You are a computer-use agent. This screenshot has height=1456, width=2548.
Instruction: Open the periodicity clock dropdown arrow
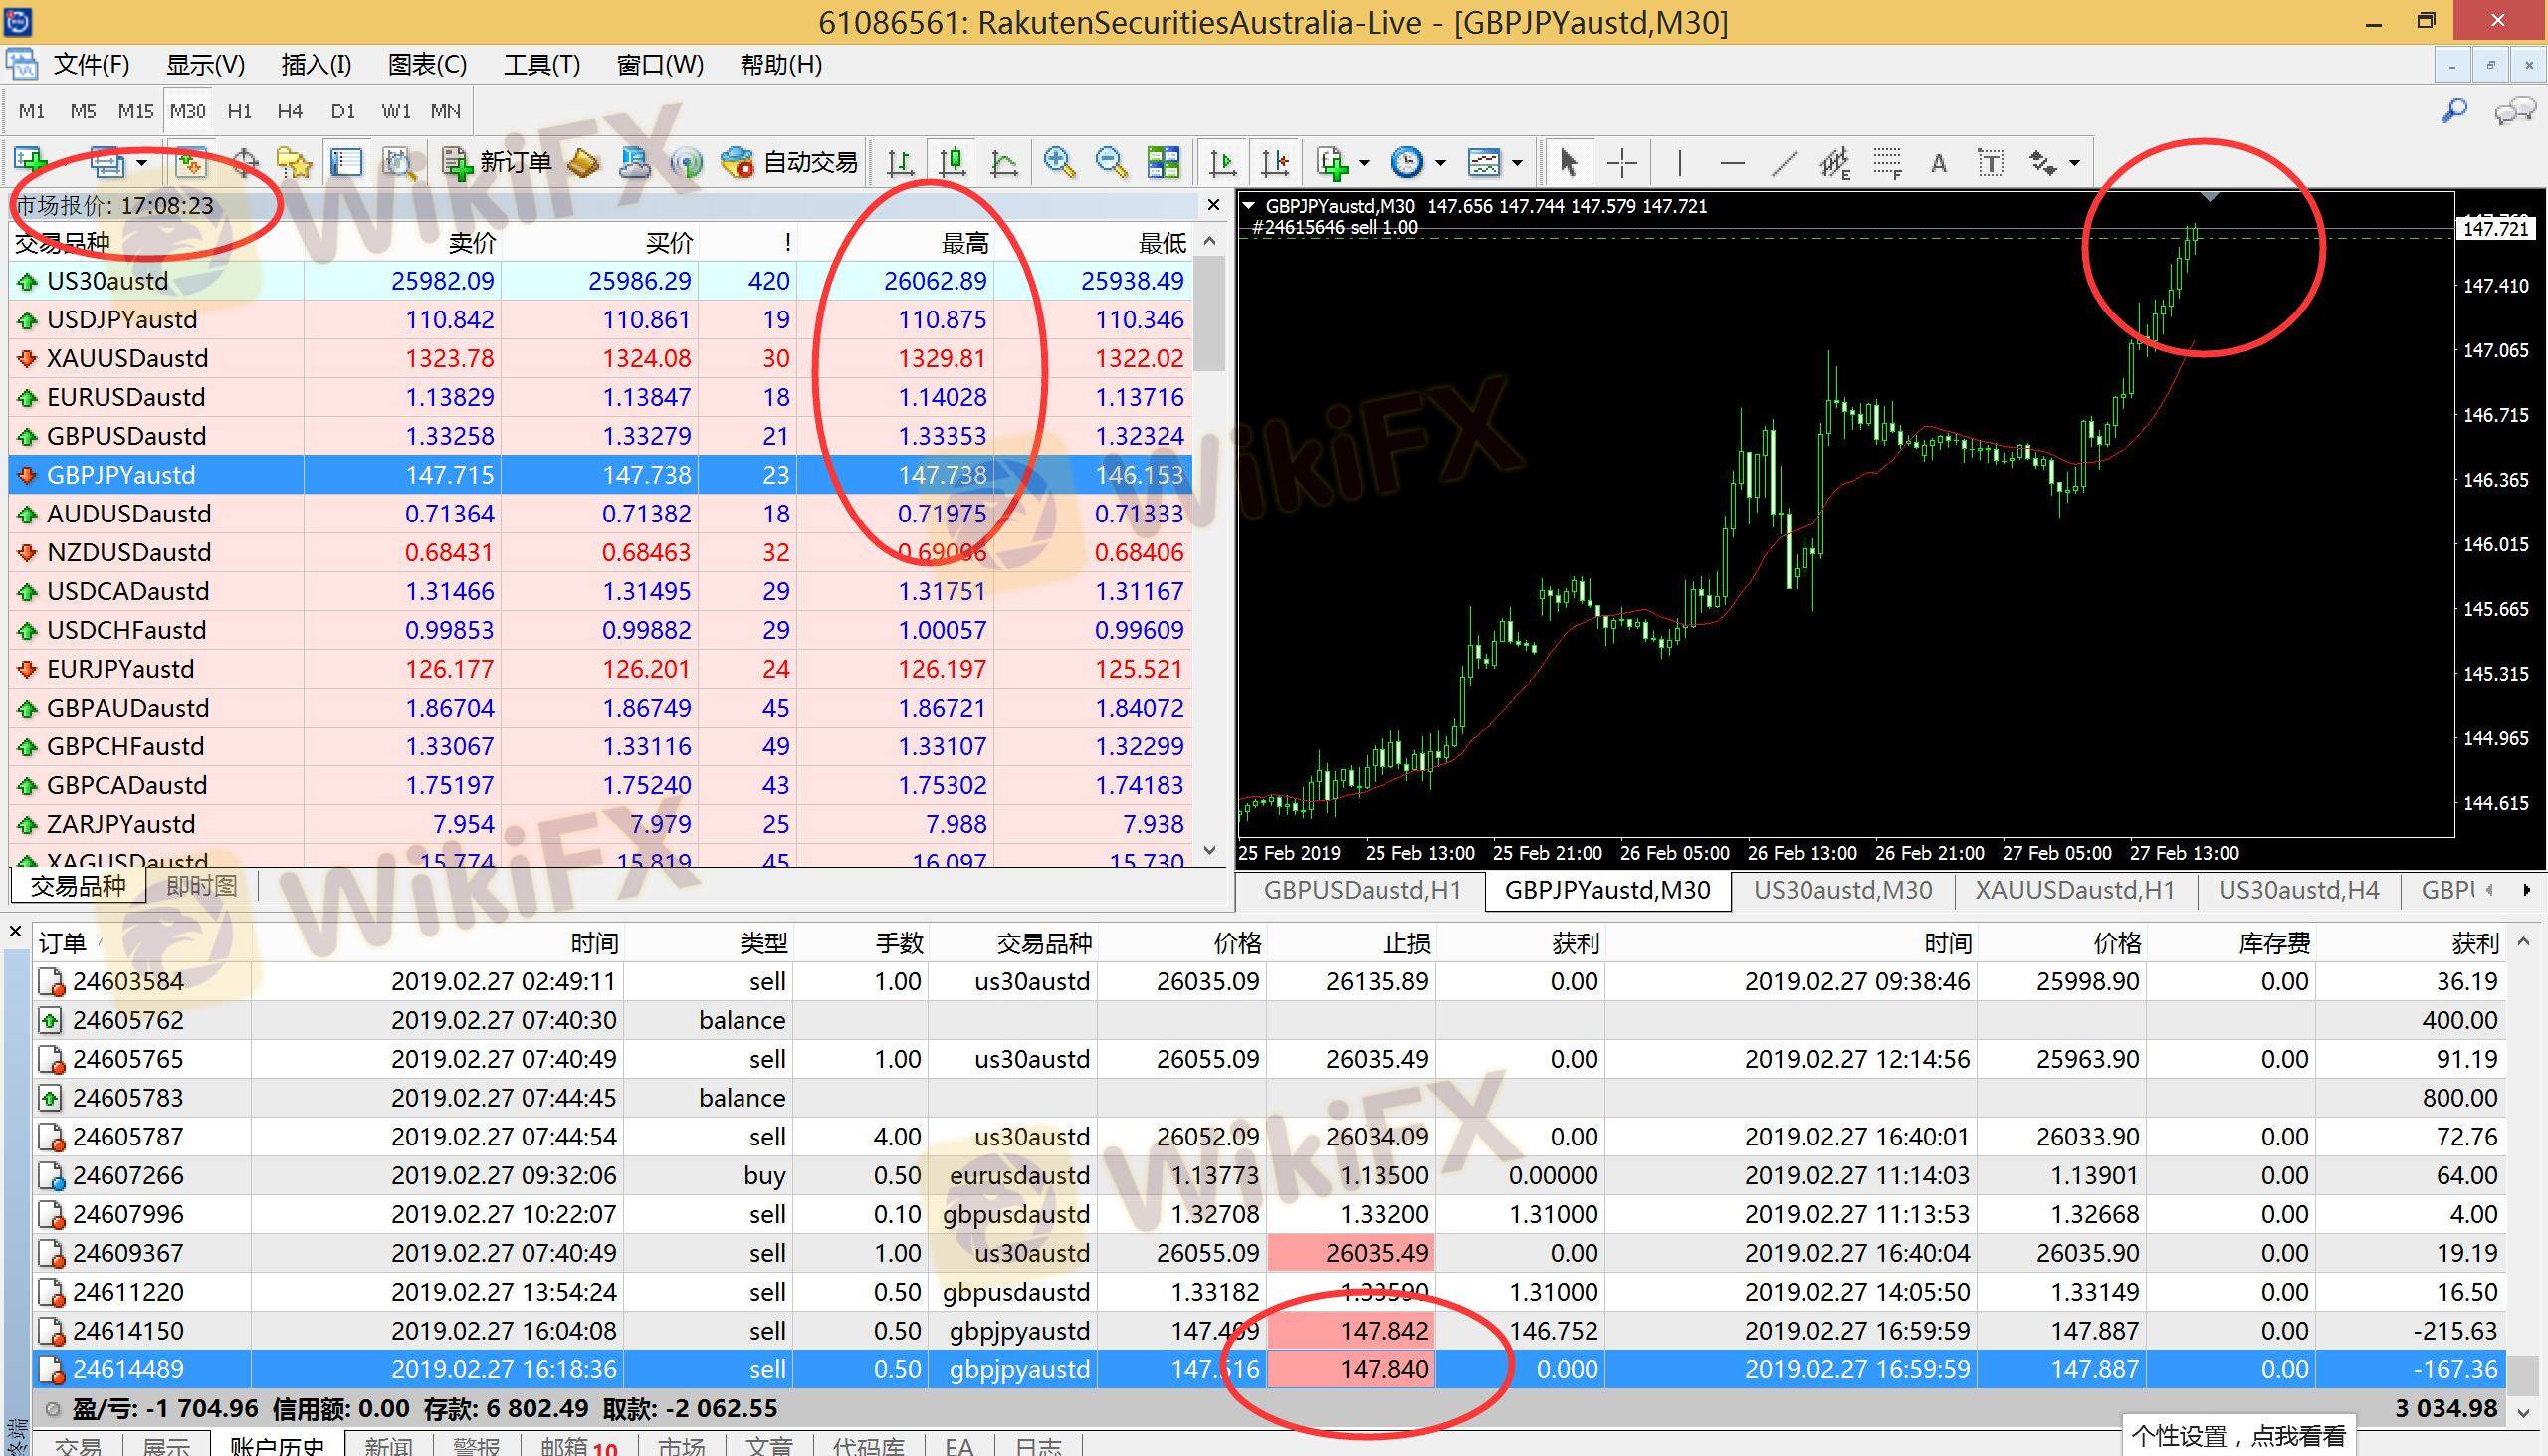pyautogui.click(x=1440, y=163)
